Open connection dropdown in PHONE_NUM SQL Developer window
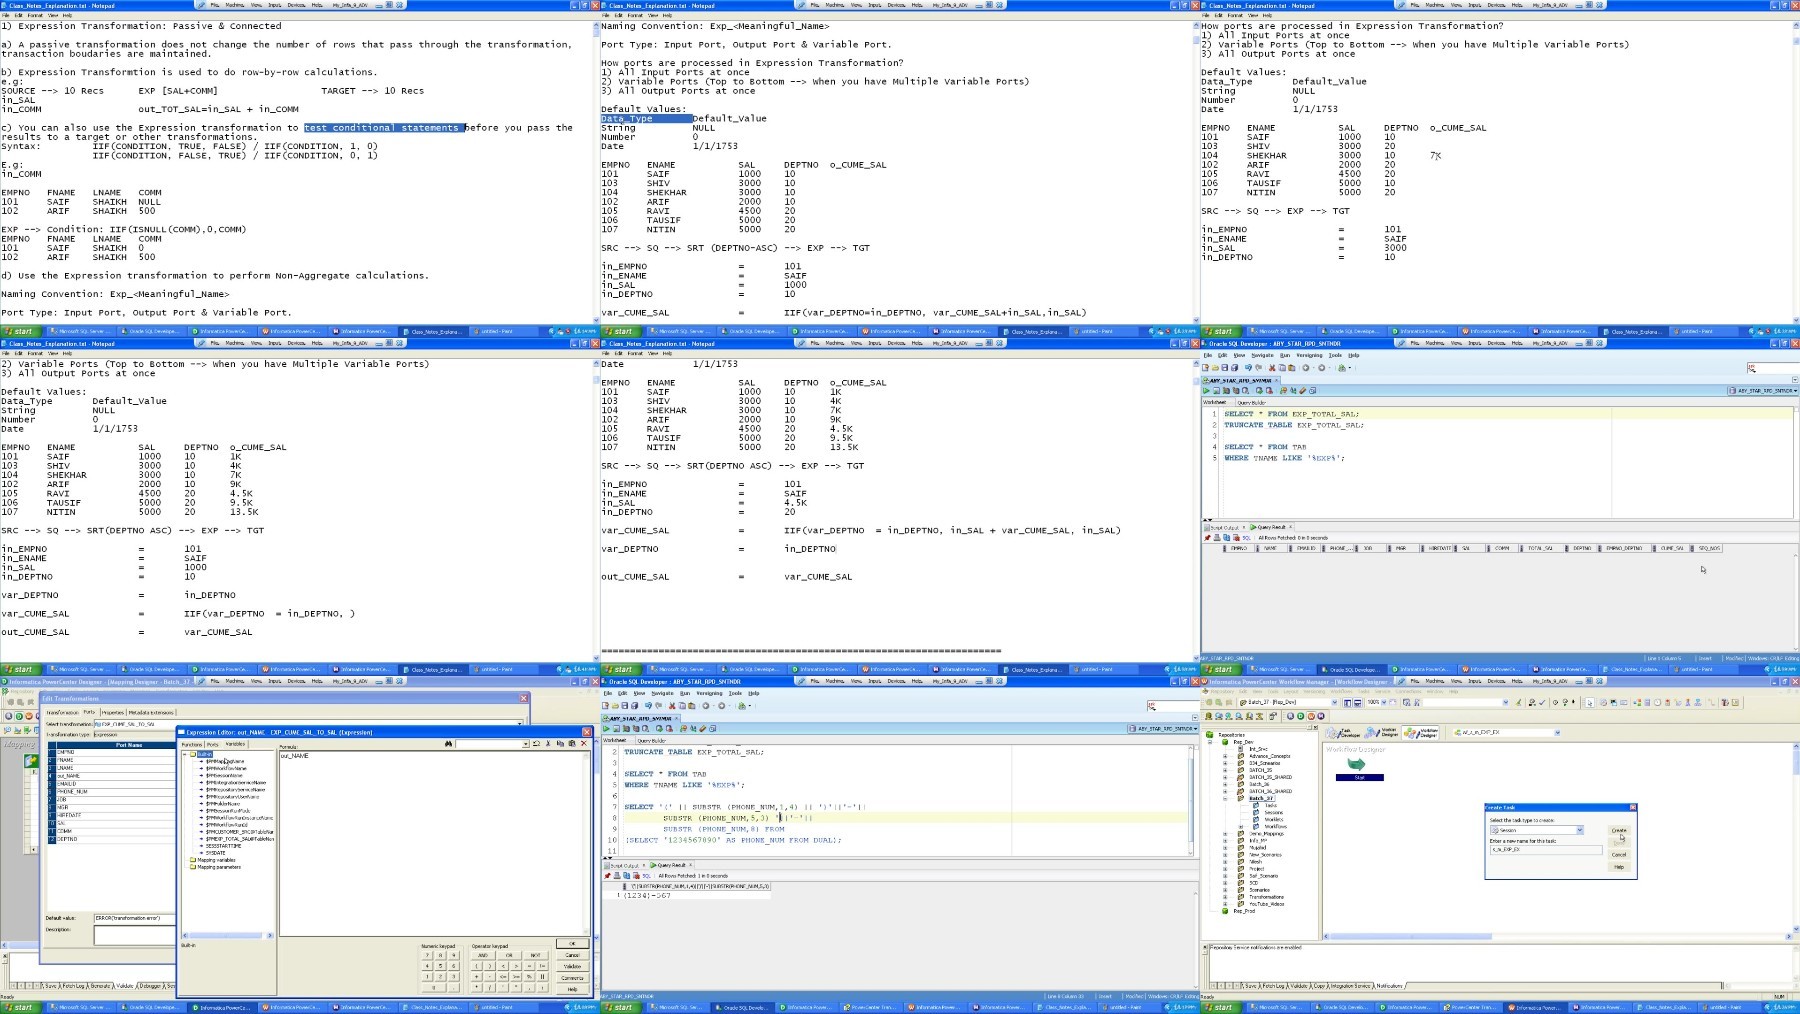This screenshot has width=1800, height=1014. 1163,729
